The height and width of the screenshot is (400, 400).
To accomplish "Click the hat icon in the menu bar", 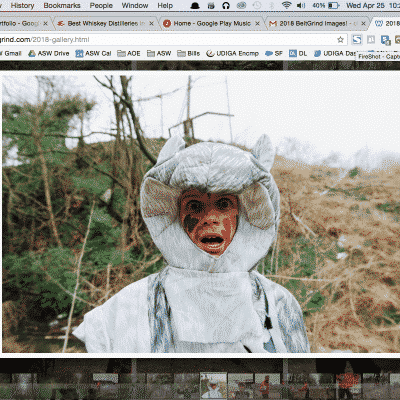I will (195, 6).
